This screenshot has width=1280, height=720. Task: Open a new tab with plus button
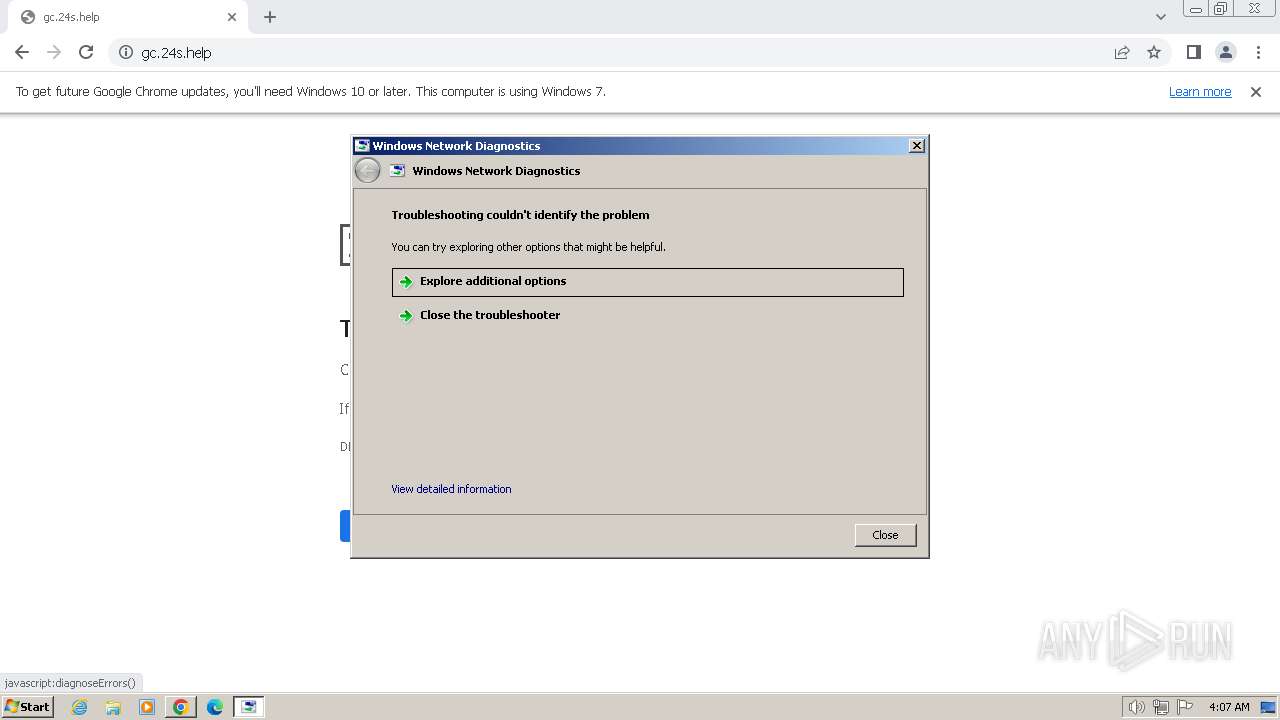click(x=270, y=17)
